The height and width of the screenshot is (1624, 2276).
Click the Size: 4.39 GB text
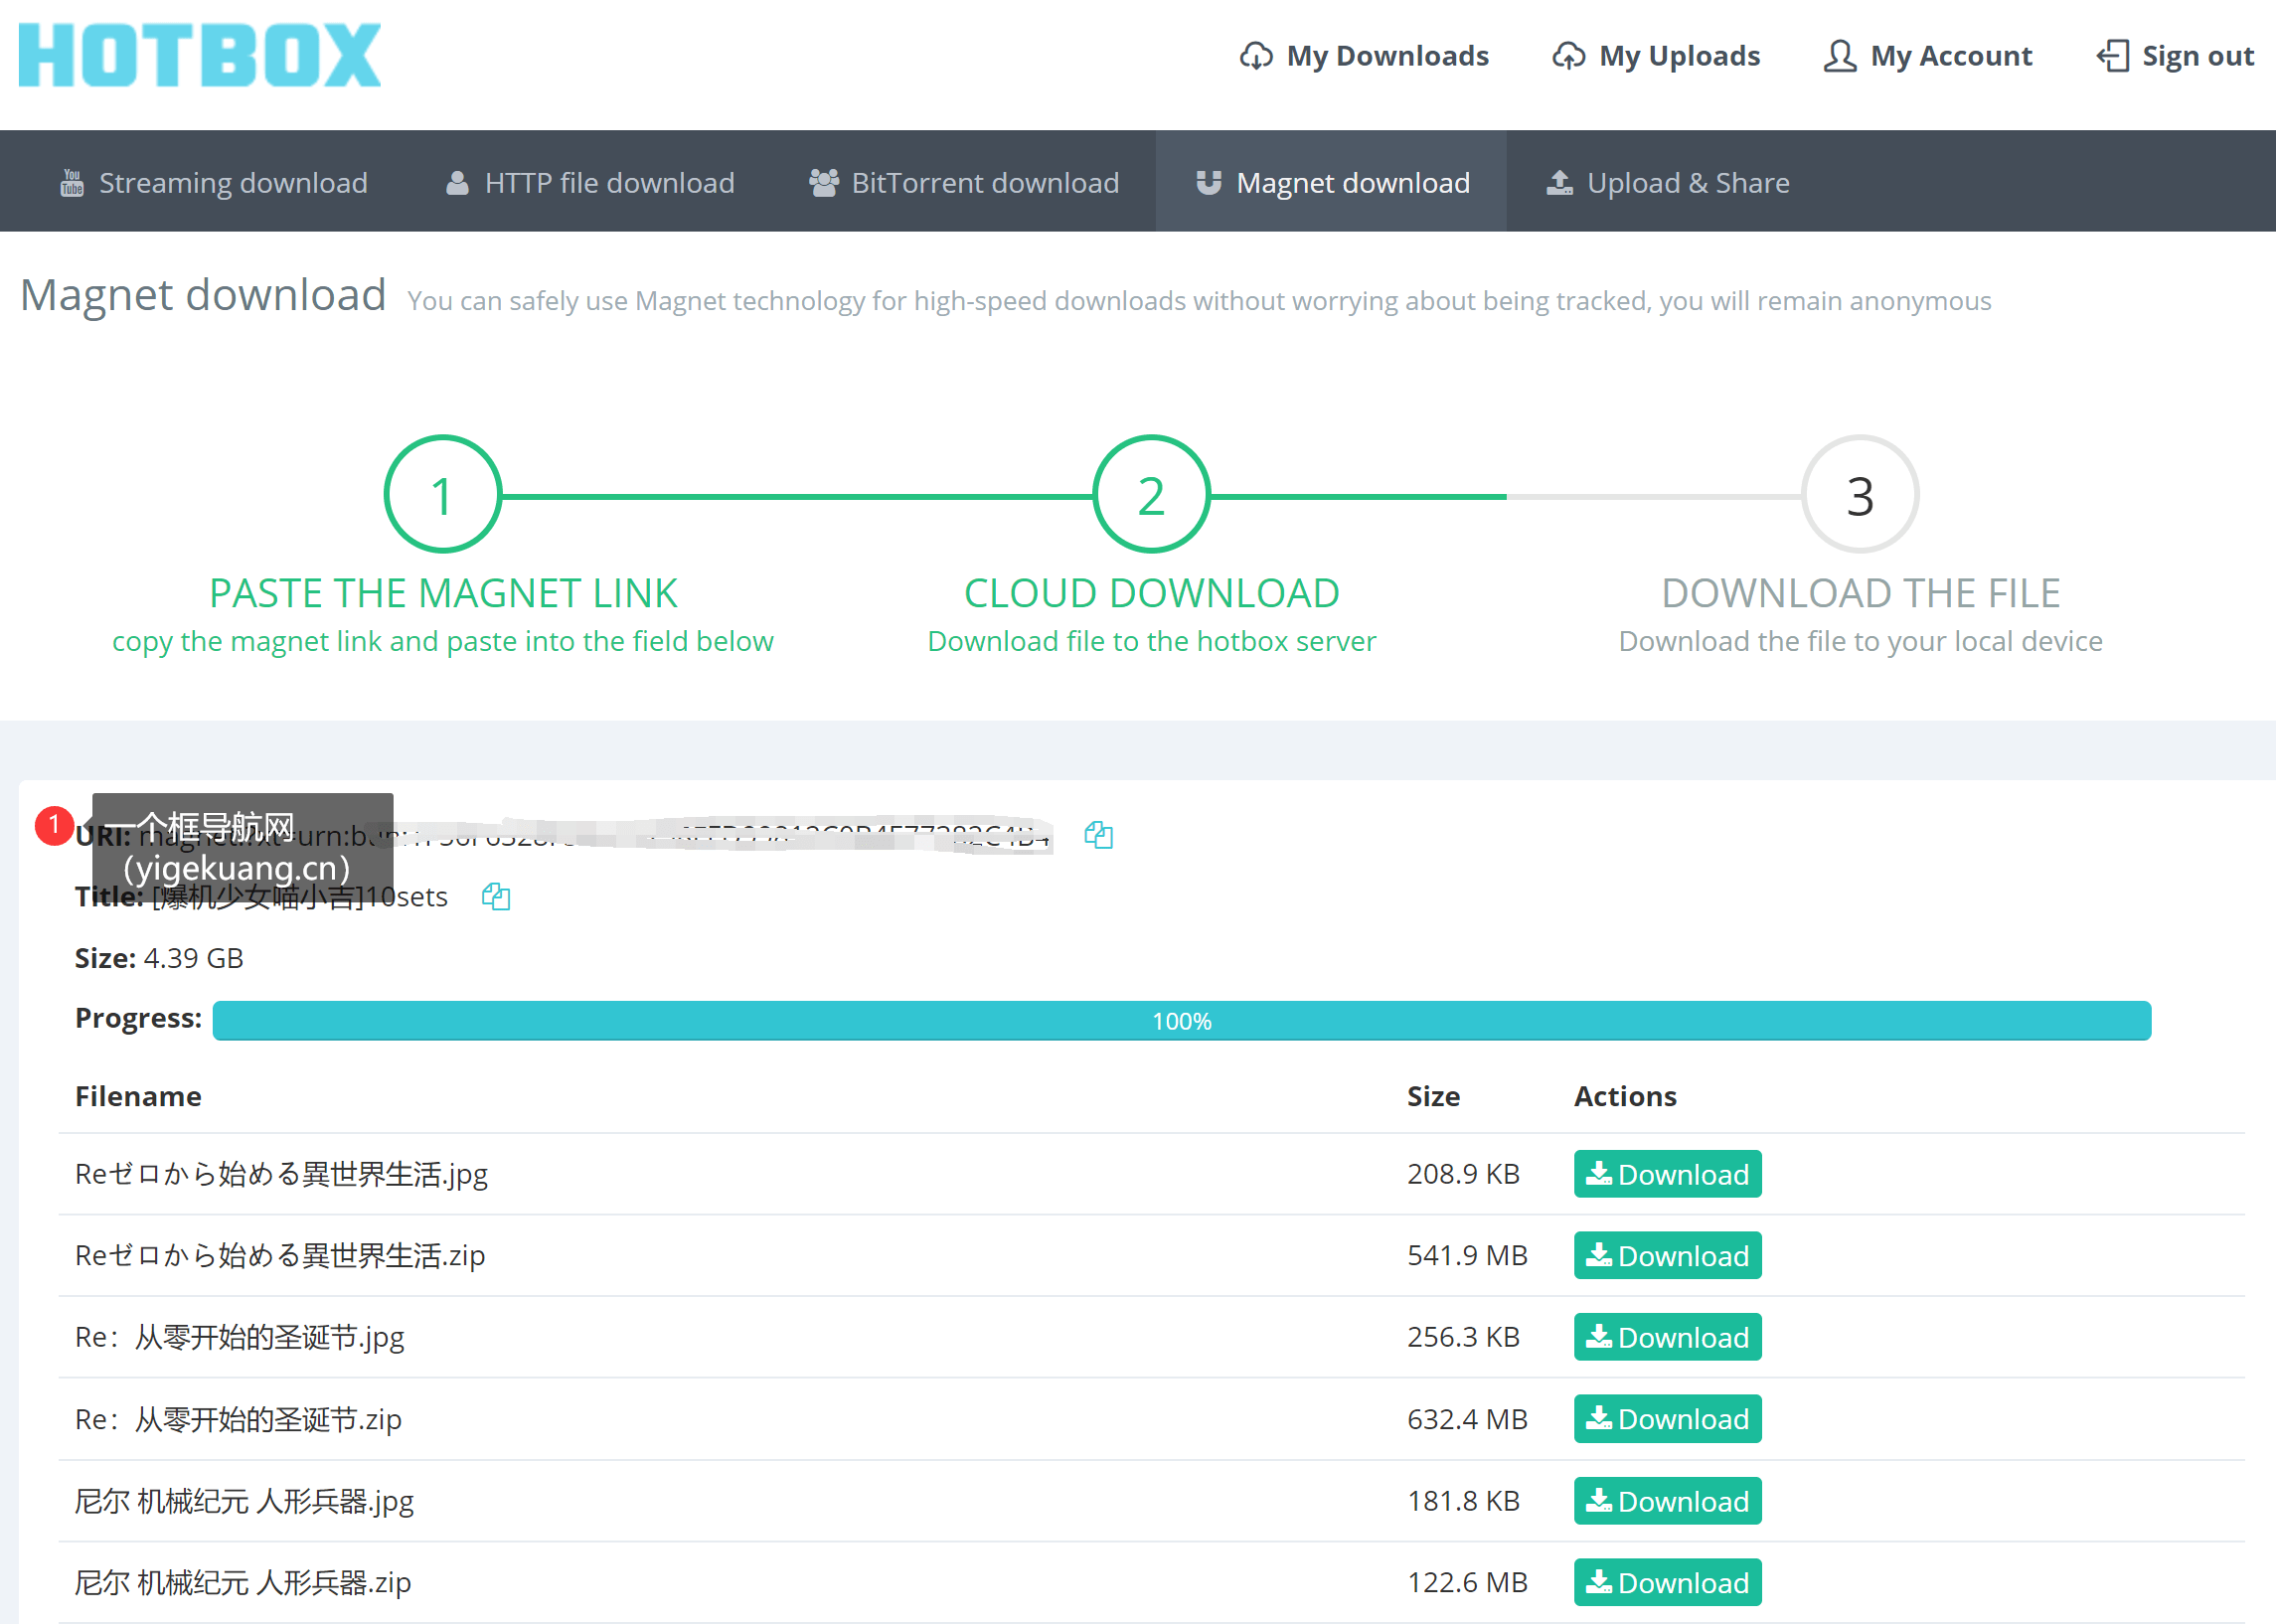(x=159, y=958)
